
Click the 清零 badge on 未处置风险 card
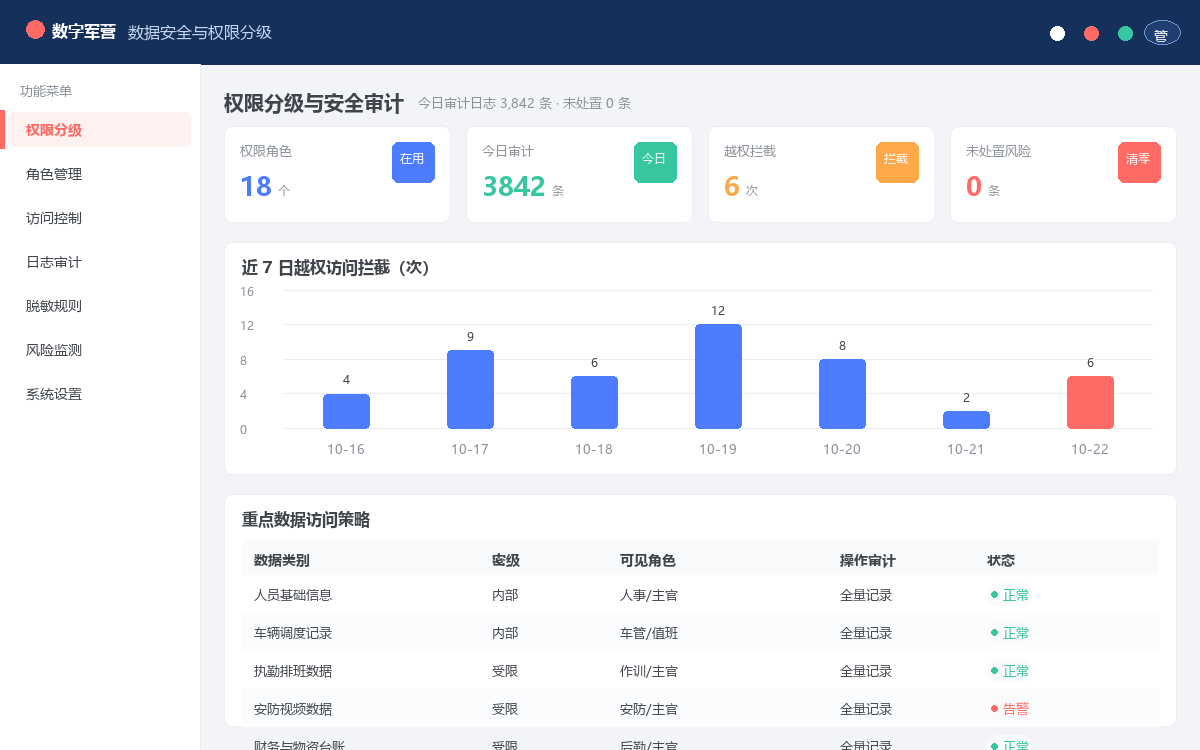(x=1139, y=162)
